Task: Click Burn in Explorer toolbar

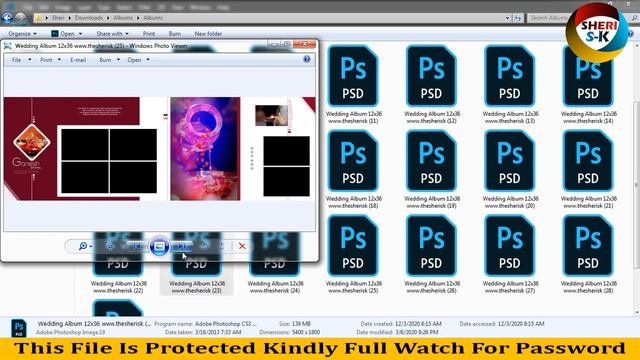Action: [x=174, y=33]
